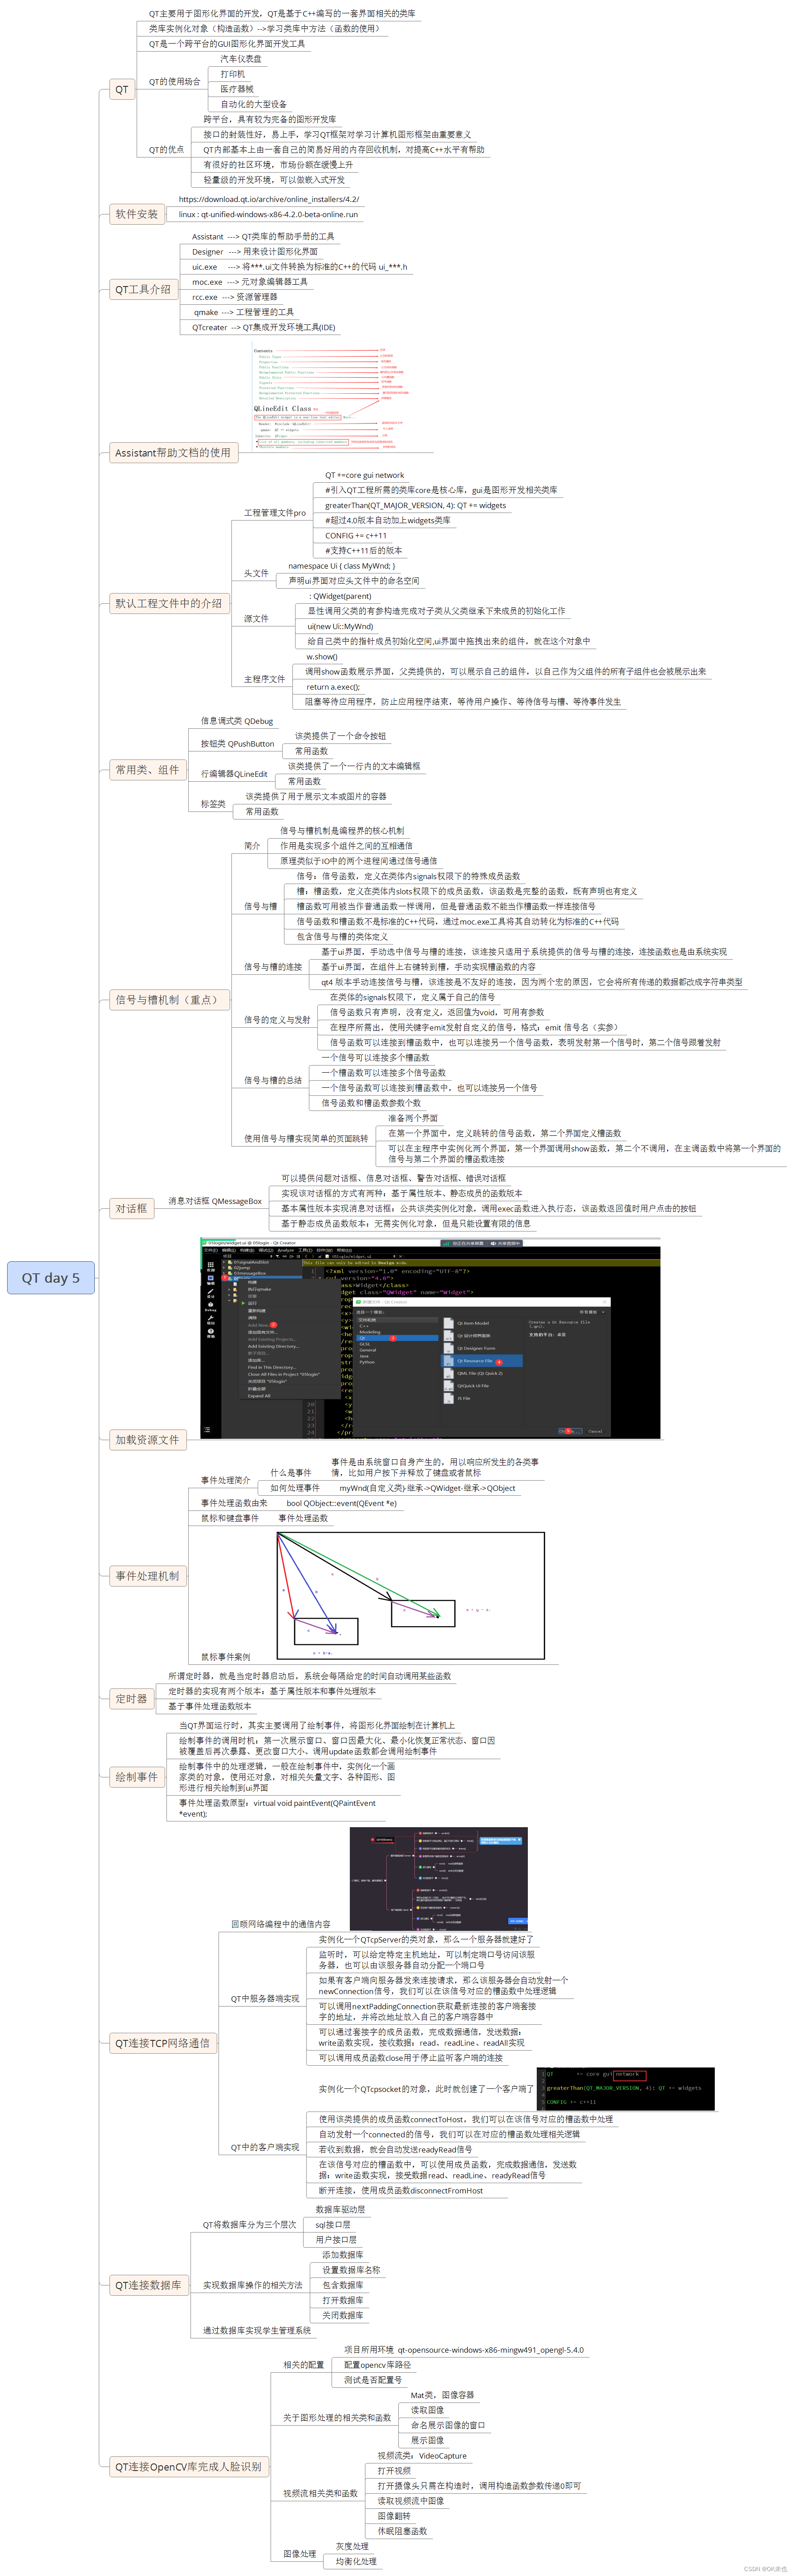The image size is (794, 2576).
Task: Select the "配置opencv库路径" leaf node
Action: click(x=377, y=2365)
